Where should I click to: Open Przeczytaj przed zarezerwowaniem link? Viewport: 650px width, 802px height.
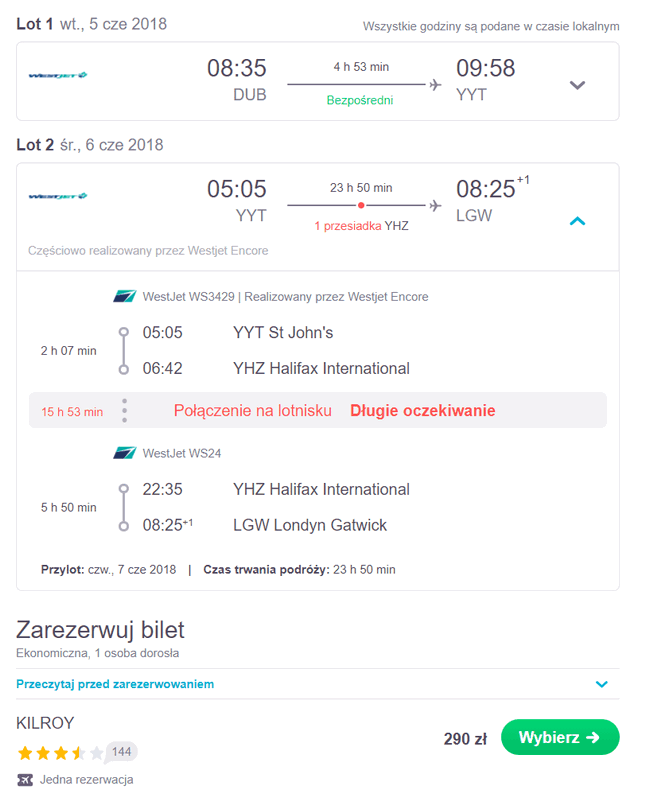click(115, 684)
